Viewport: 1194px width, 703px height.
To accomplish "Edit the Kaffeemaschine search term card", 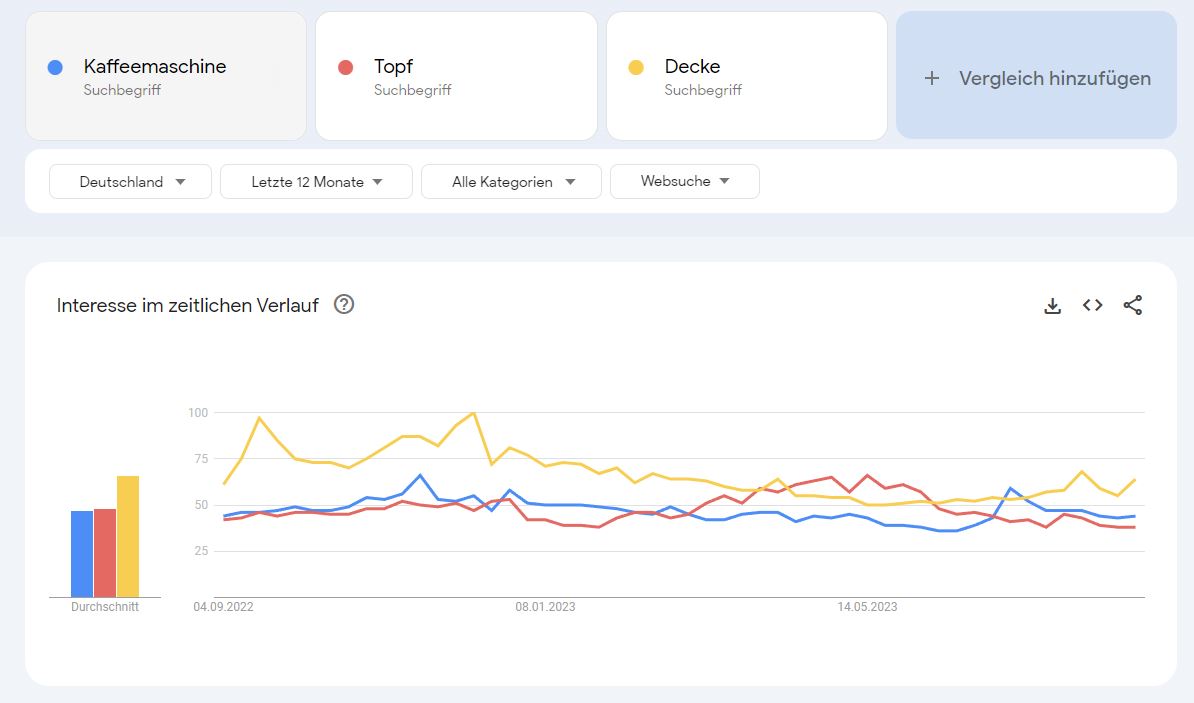I will [165, 76].
